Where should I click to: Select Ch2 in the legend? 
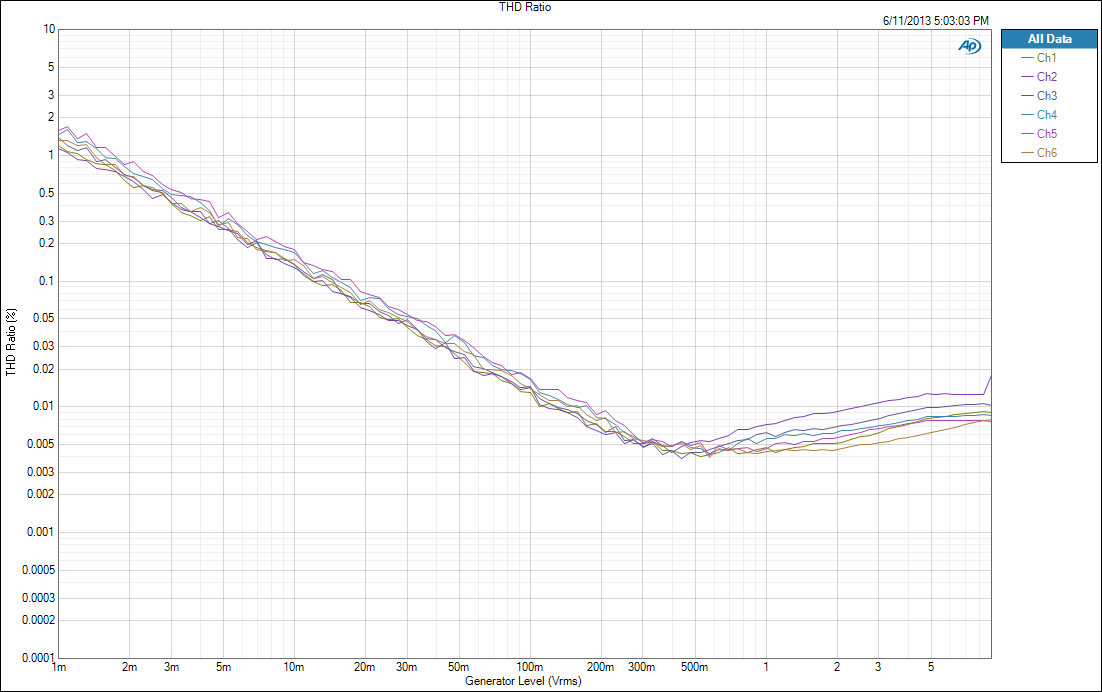tap(1046, 77)
